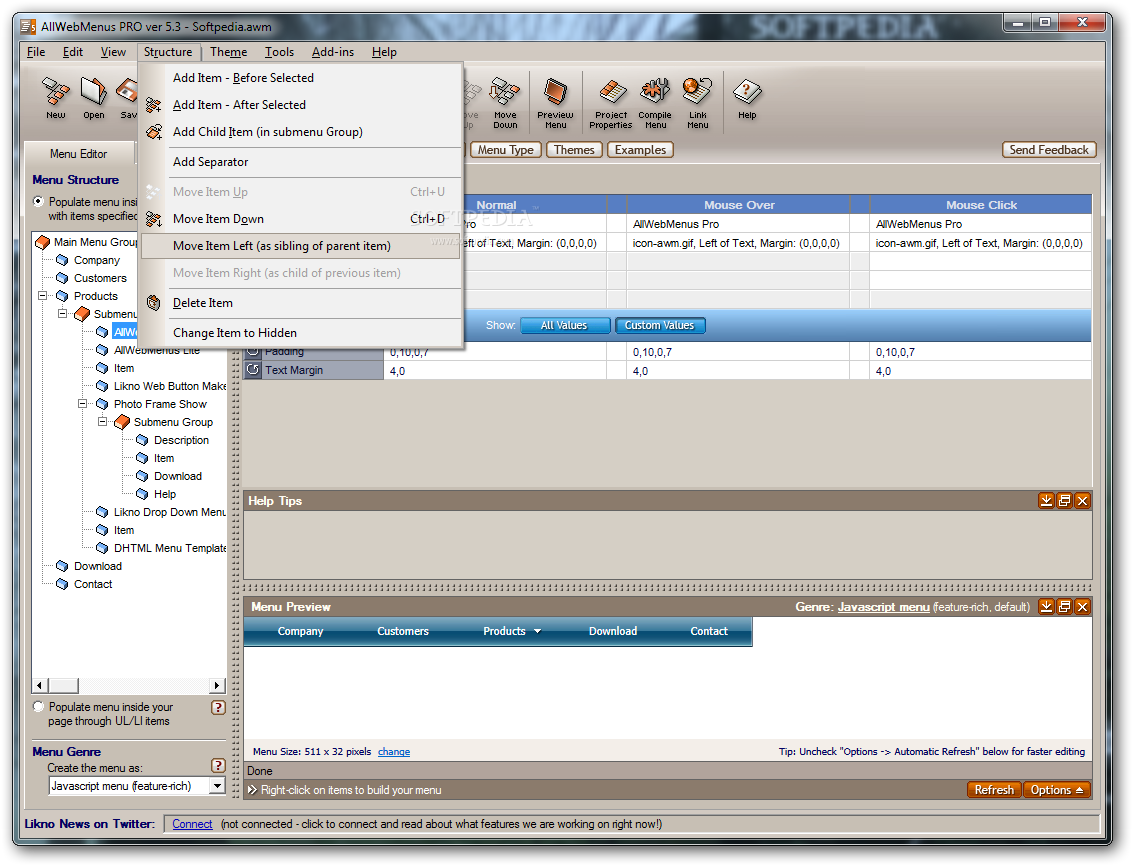Viewport: 1133px width, 866px height.
Task: Click the Compile Menu toolbar icon
Action: coord(655,103)
